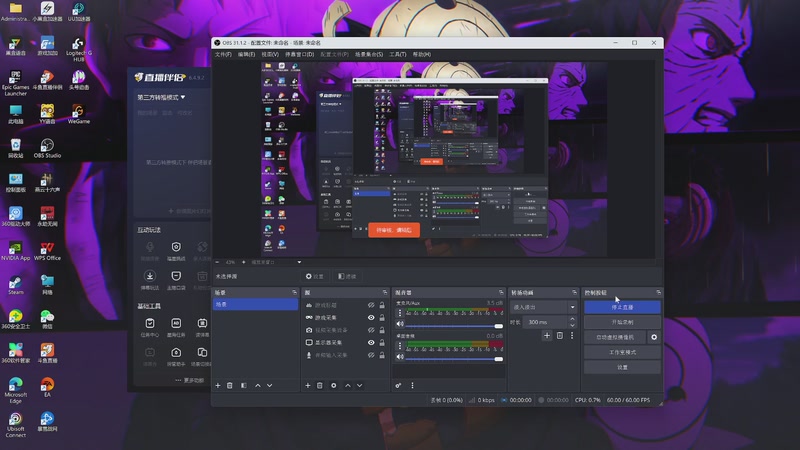Screen dimensions: 800x450
Task: Move the scene up with the arrow
Action: [258, 386]
